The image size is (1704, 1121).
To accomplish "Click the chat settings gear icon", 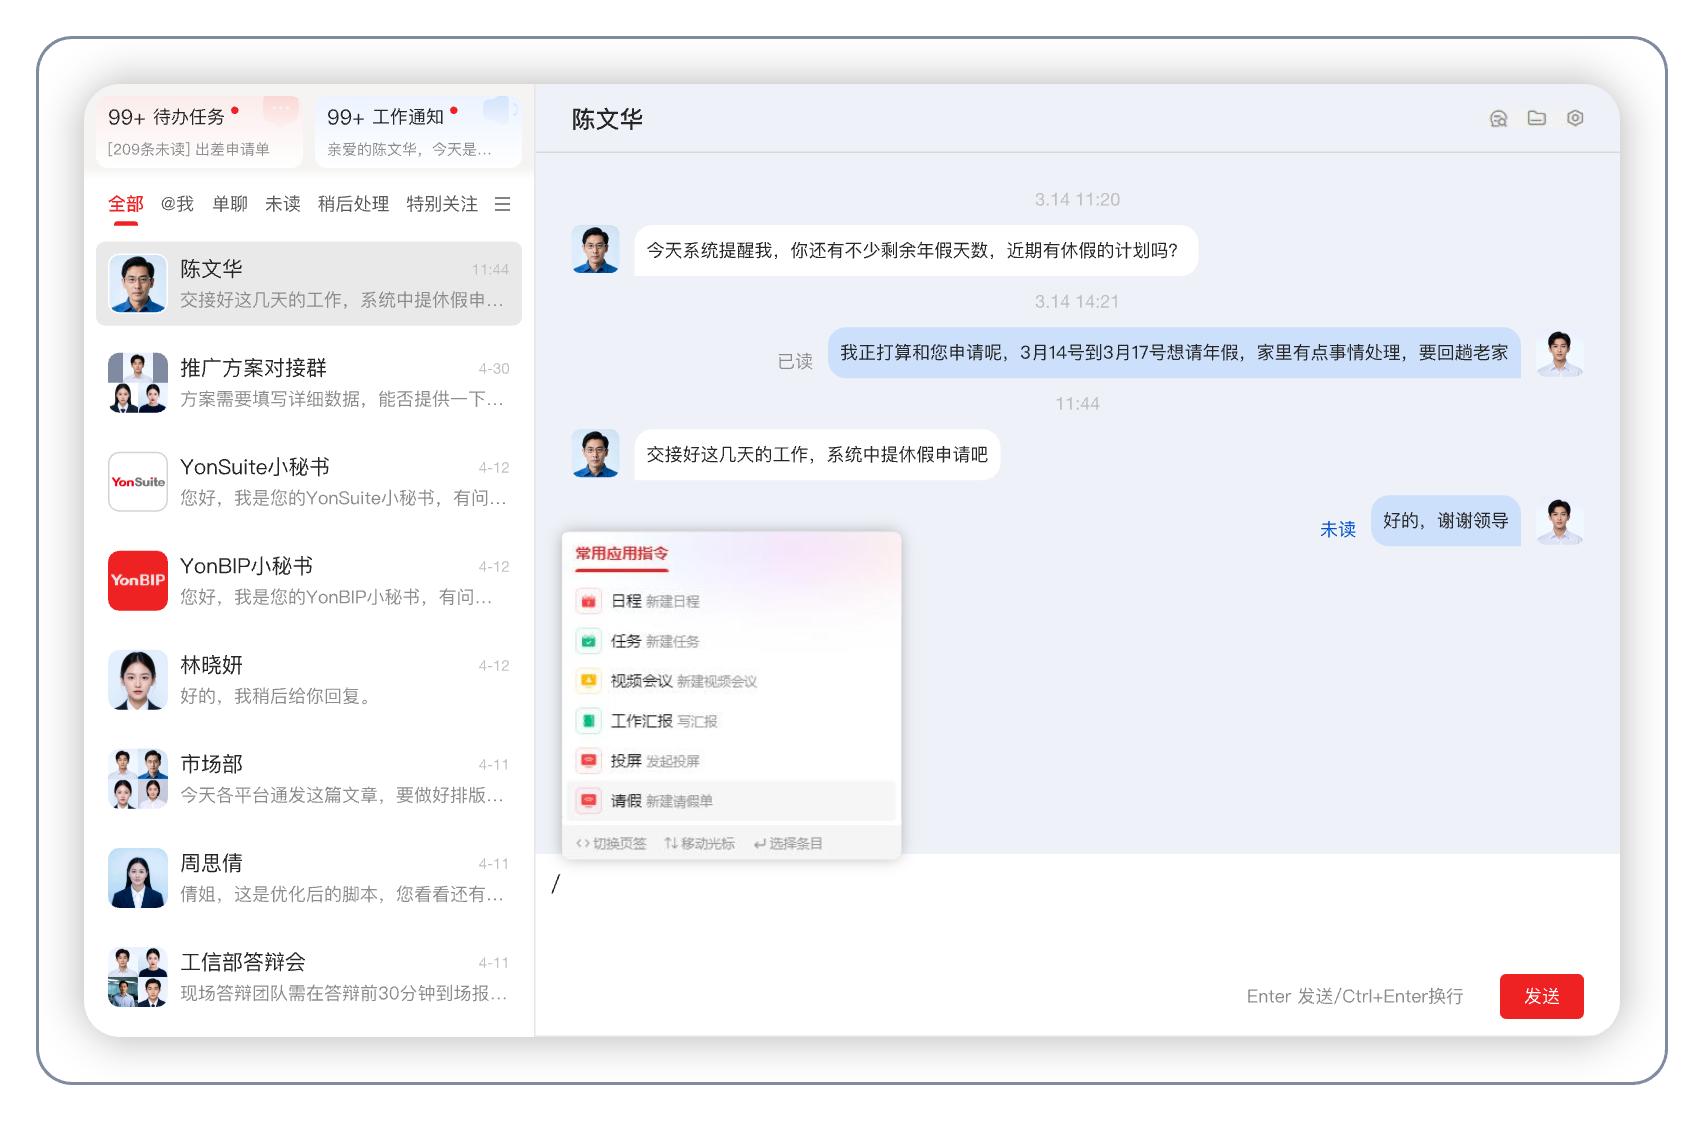I will click(x=1575, y=118).
